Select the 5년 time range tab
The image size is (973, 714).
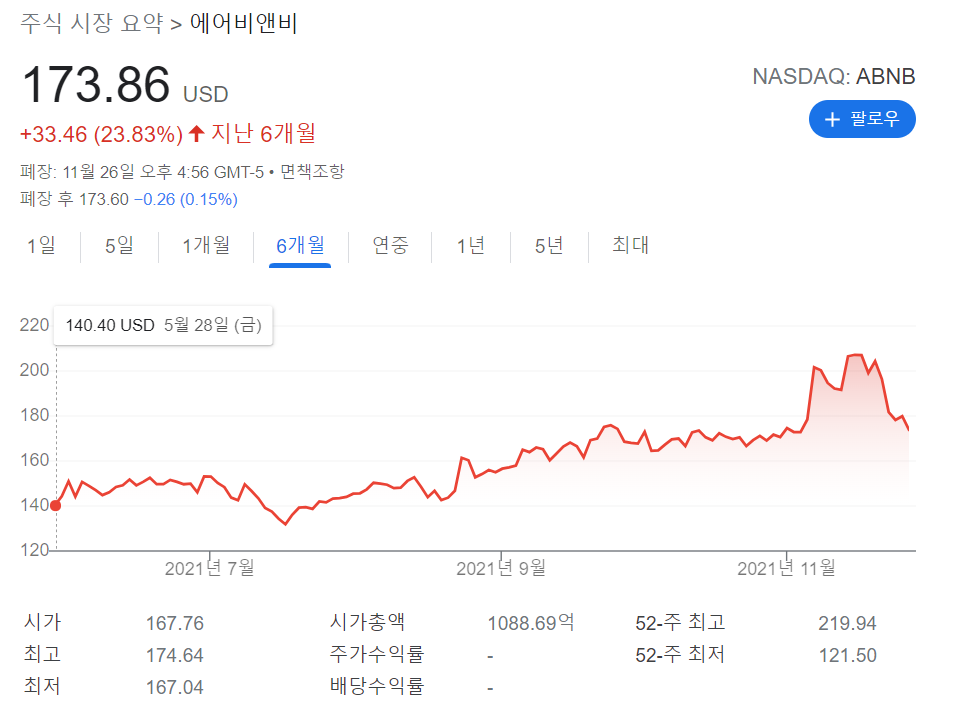click(x=549, y=246)
